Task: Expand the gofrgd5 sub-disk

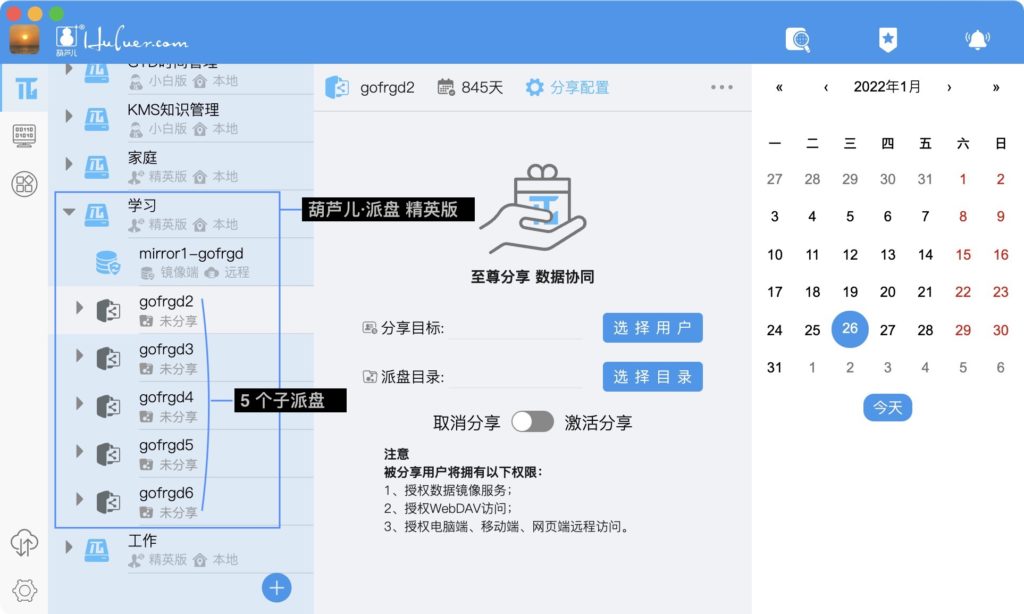Action: (x=79, y=451)
